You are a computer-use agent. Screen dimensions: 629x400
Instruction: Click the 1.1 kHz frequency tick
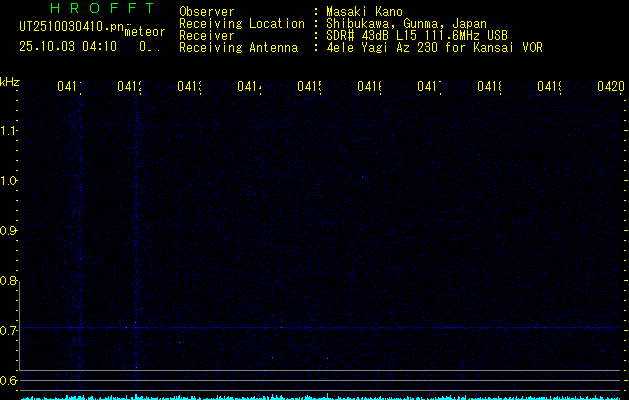point(9,131)
